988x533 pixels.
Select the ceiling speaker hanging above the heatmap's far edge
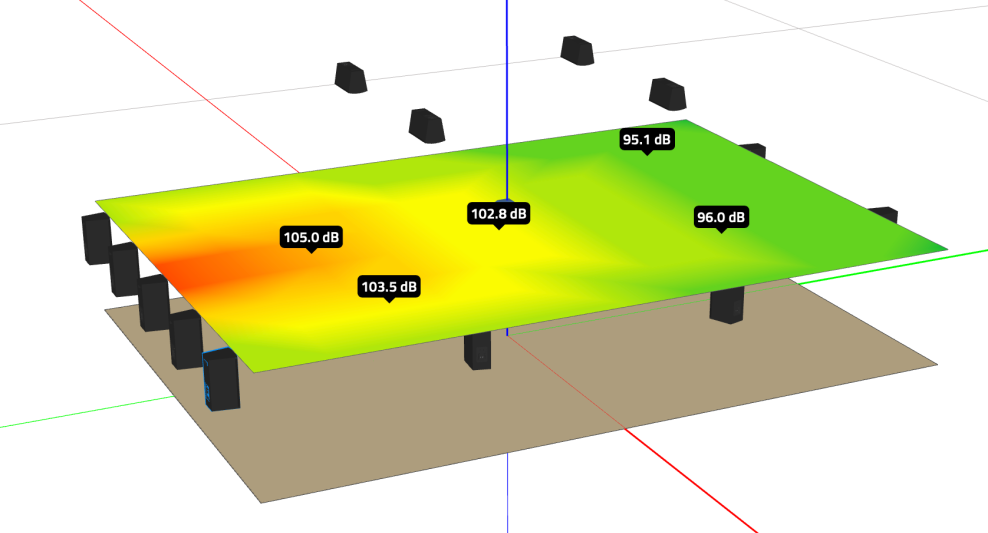coord(427,125)
